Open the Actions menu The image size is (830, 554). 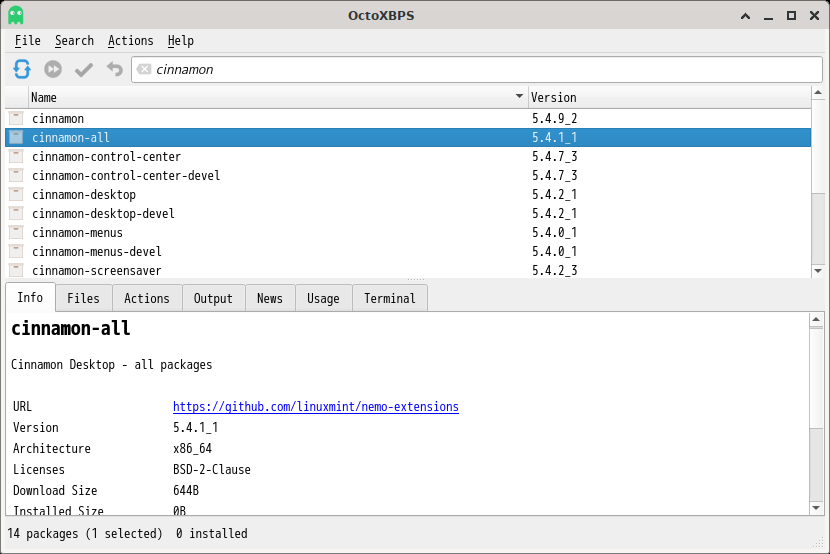(130, 41)
